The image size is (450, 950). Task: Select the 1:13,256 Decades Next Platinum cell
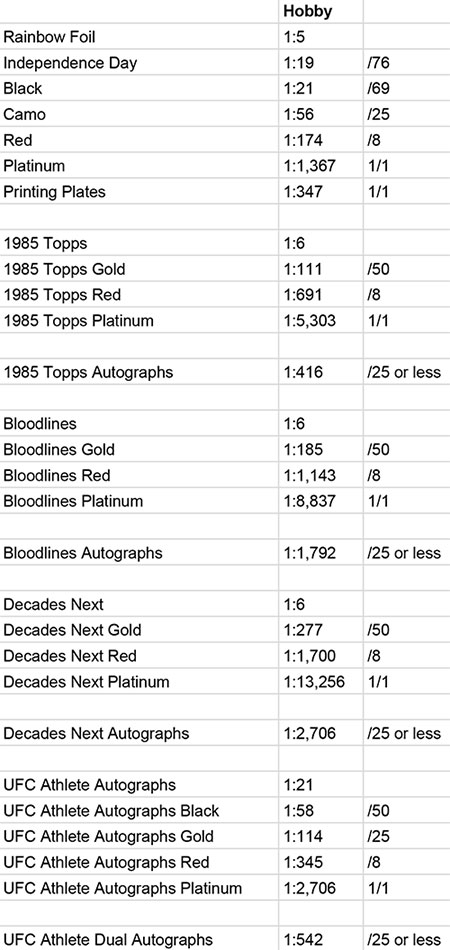point(320,681)
